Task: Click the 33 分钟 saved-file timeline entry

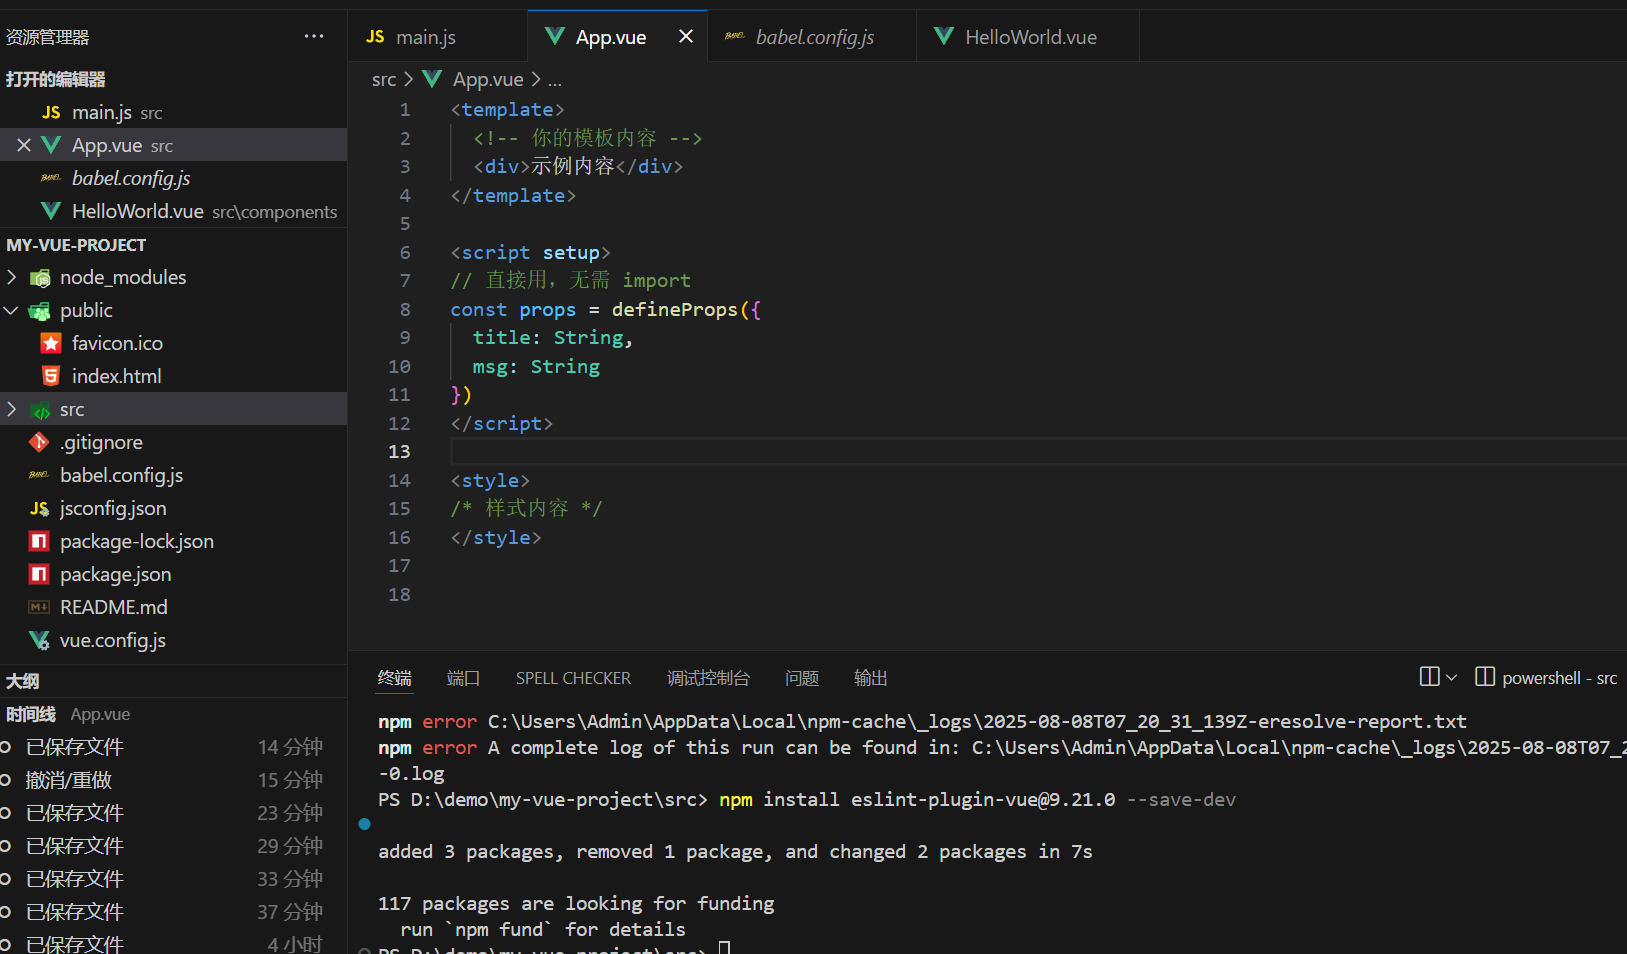Action: [173, 879]
